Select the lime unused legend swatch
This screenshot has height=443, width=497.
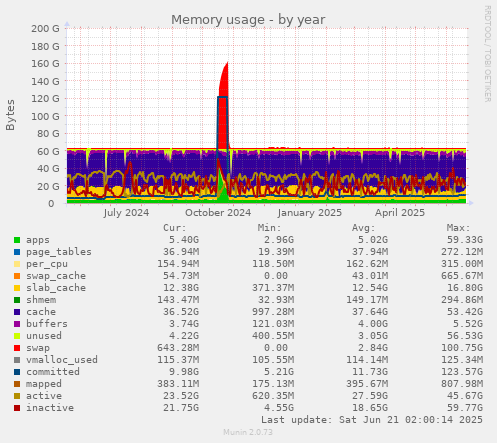pos(17,336)
